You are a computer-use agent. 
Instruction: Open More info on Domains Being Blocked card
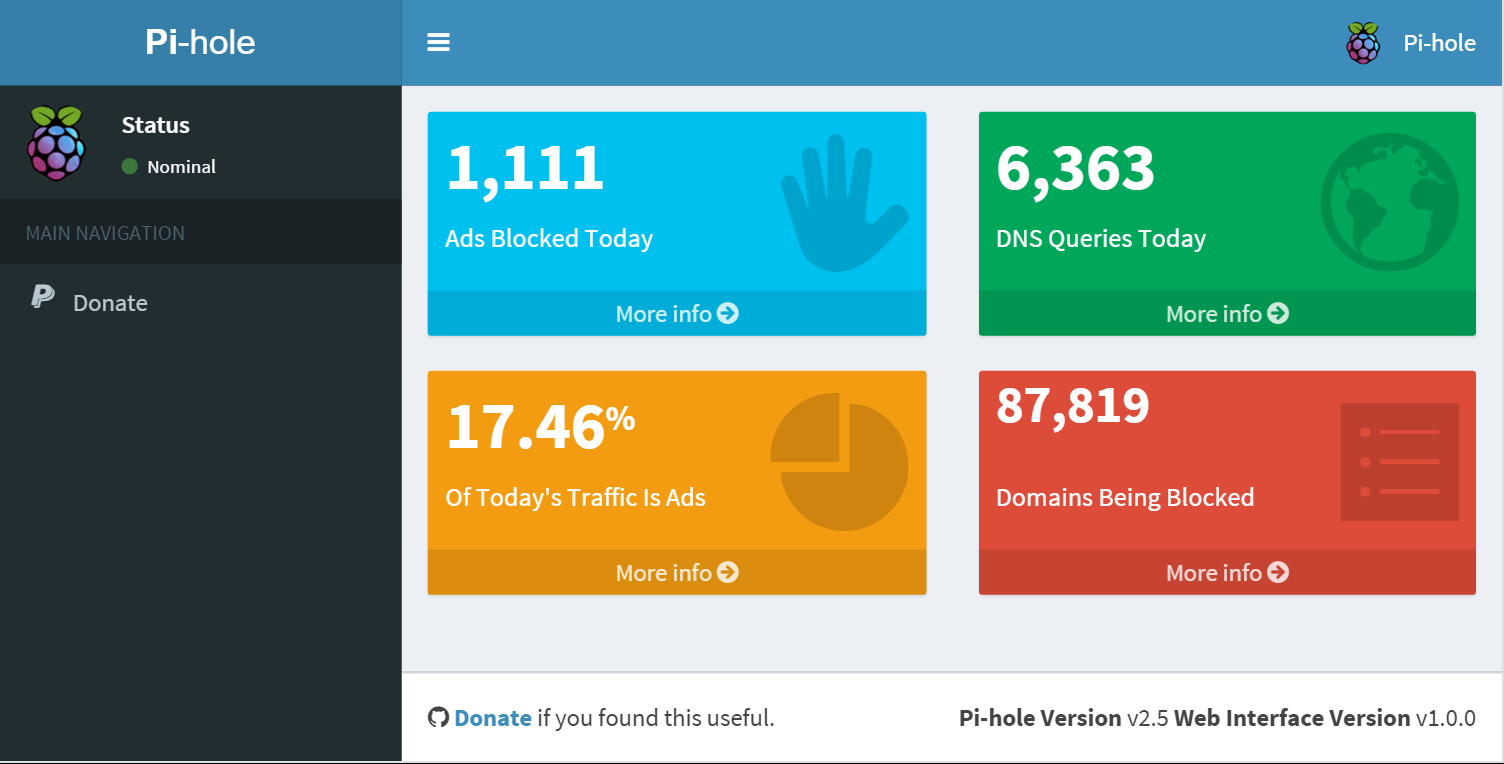pyautogui.click(x=1227, y=572)
